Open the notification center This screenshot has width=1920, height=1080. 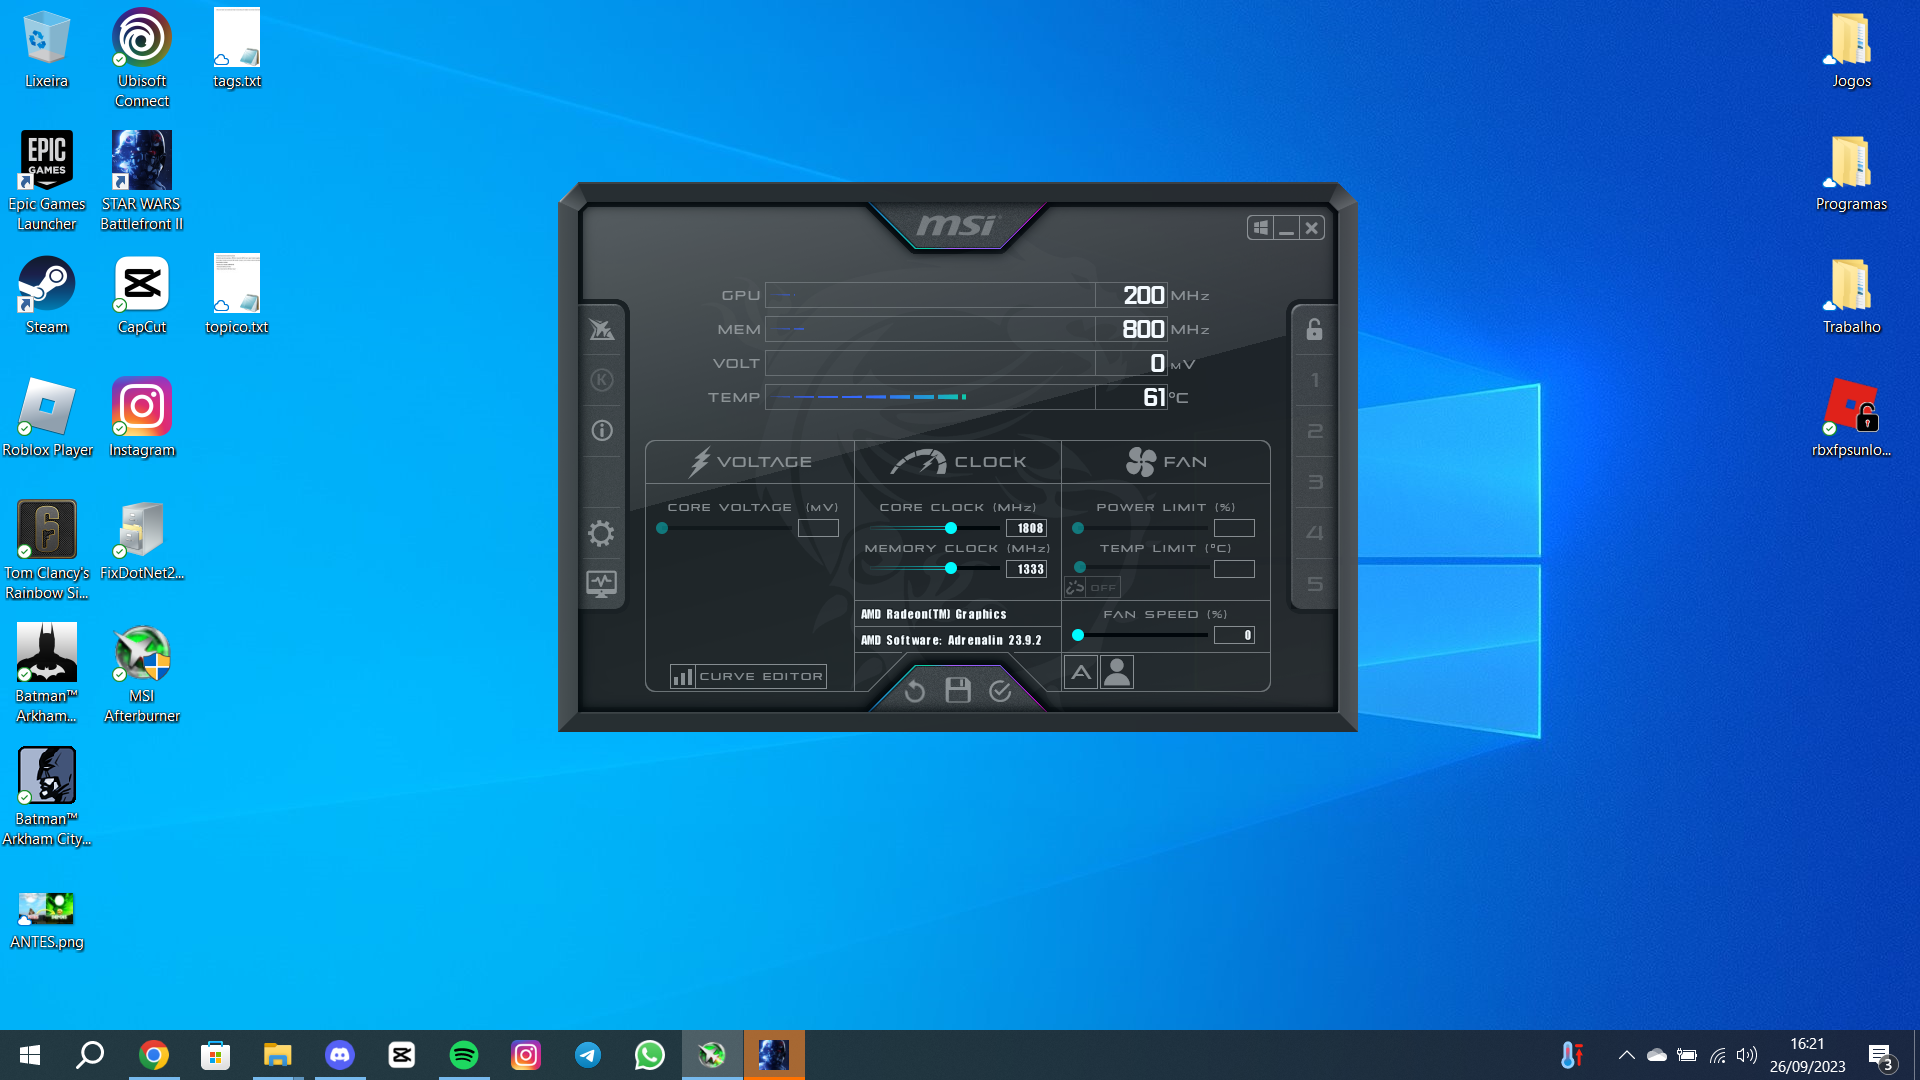pos(1880,1056)
